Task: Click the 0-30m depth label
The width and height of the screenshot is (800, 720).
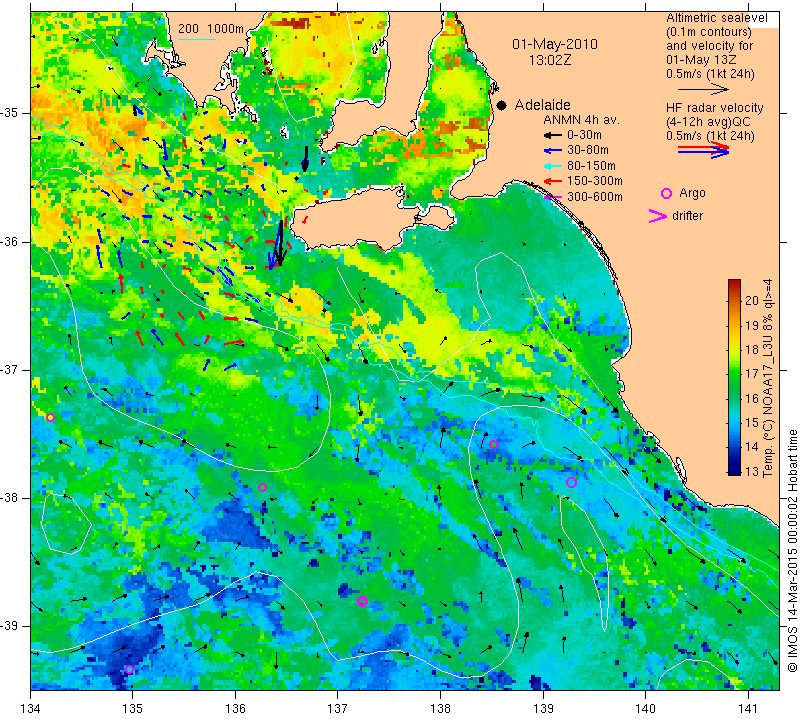Action: point(584,136)
